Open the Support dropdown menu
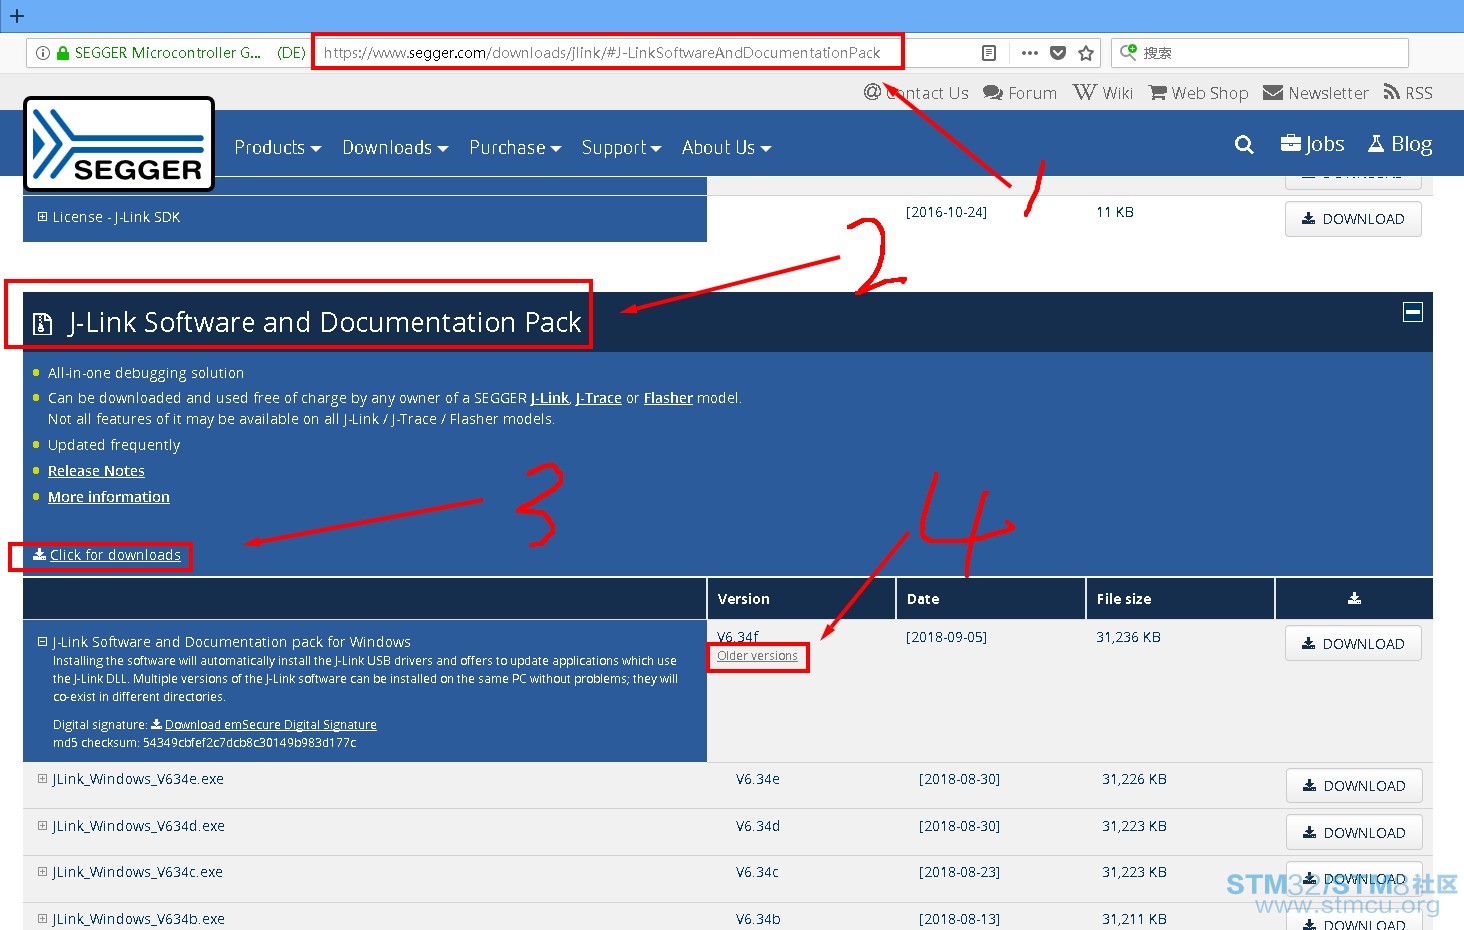The height and width of the screenshot is (930, 1464). coord(621,147)
